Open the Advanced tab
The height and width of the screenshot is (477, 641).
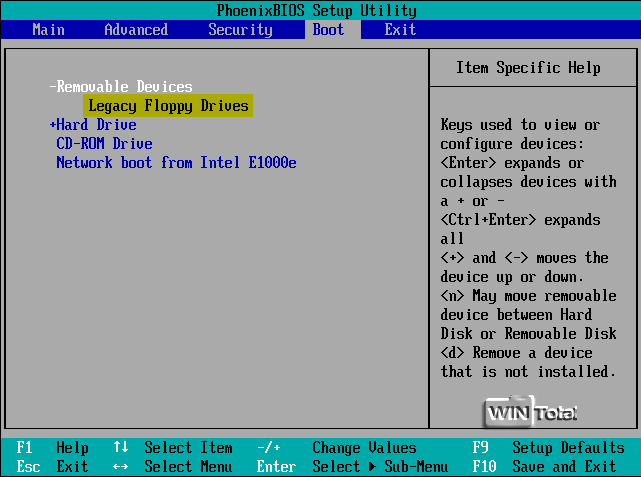coord(136,29)
